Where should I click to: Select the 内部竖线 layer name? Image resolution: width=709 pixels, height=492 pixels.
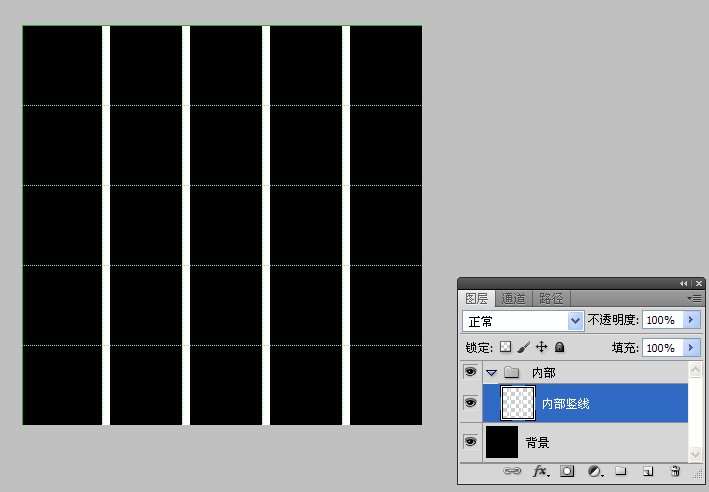coord(566,403)
